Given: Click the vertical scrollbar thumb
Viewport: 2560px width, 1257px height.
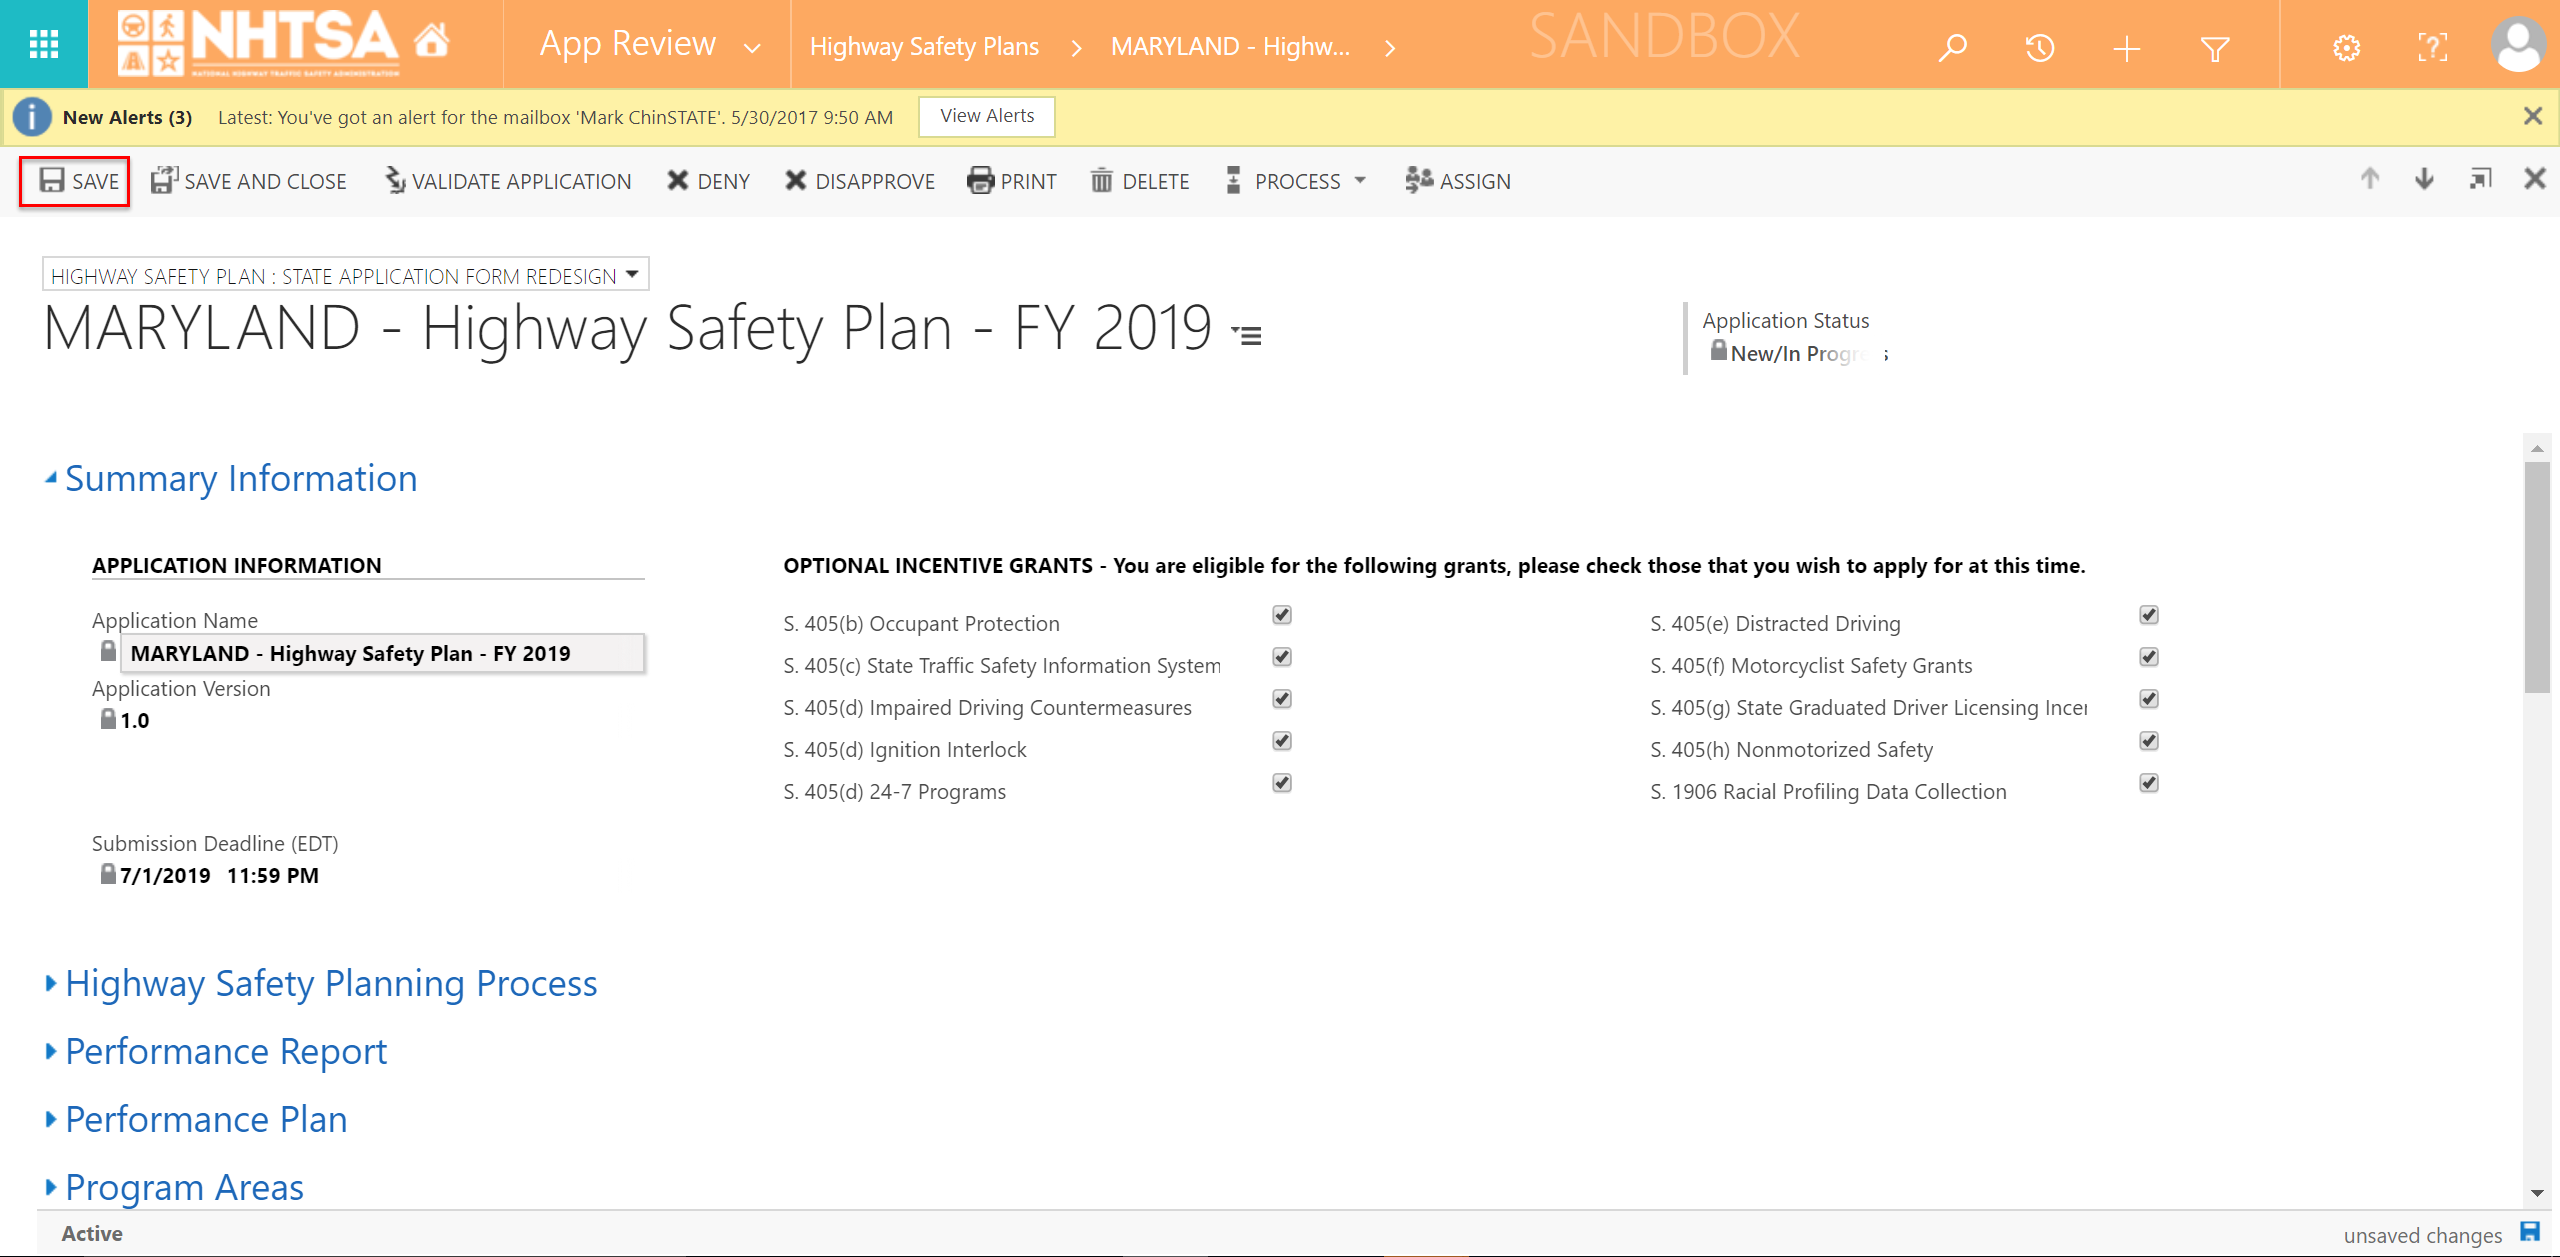Looking at the screenshot, I should pos(2536,575).
